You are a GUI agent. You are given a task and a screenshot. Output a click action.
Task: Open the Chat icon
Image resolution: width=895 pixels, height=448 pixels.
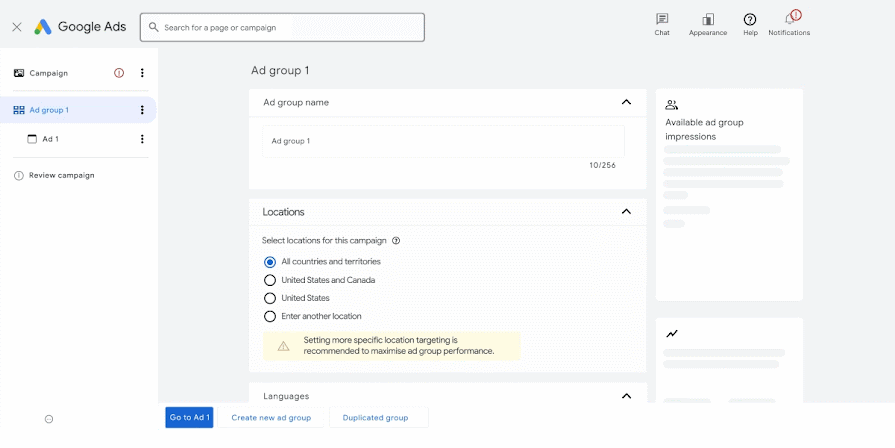coord(662,19)
